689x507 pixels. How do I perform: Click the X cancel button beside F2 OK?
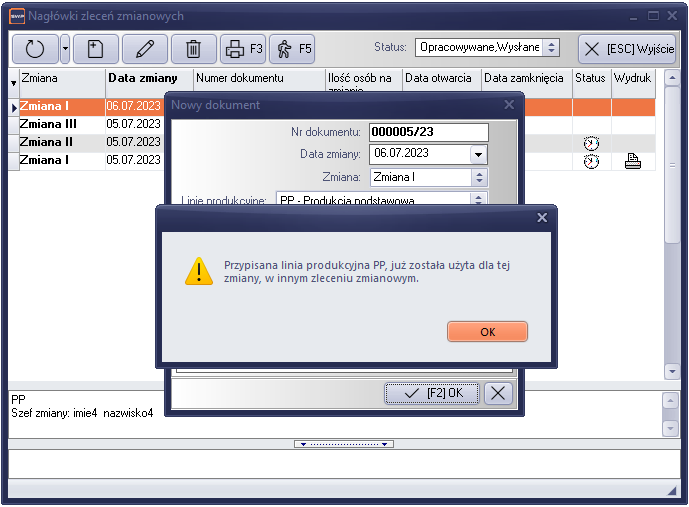(x=498, y=393)
